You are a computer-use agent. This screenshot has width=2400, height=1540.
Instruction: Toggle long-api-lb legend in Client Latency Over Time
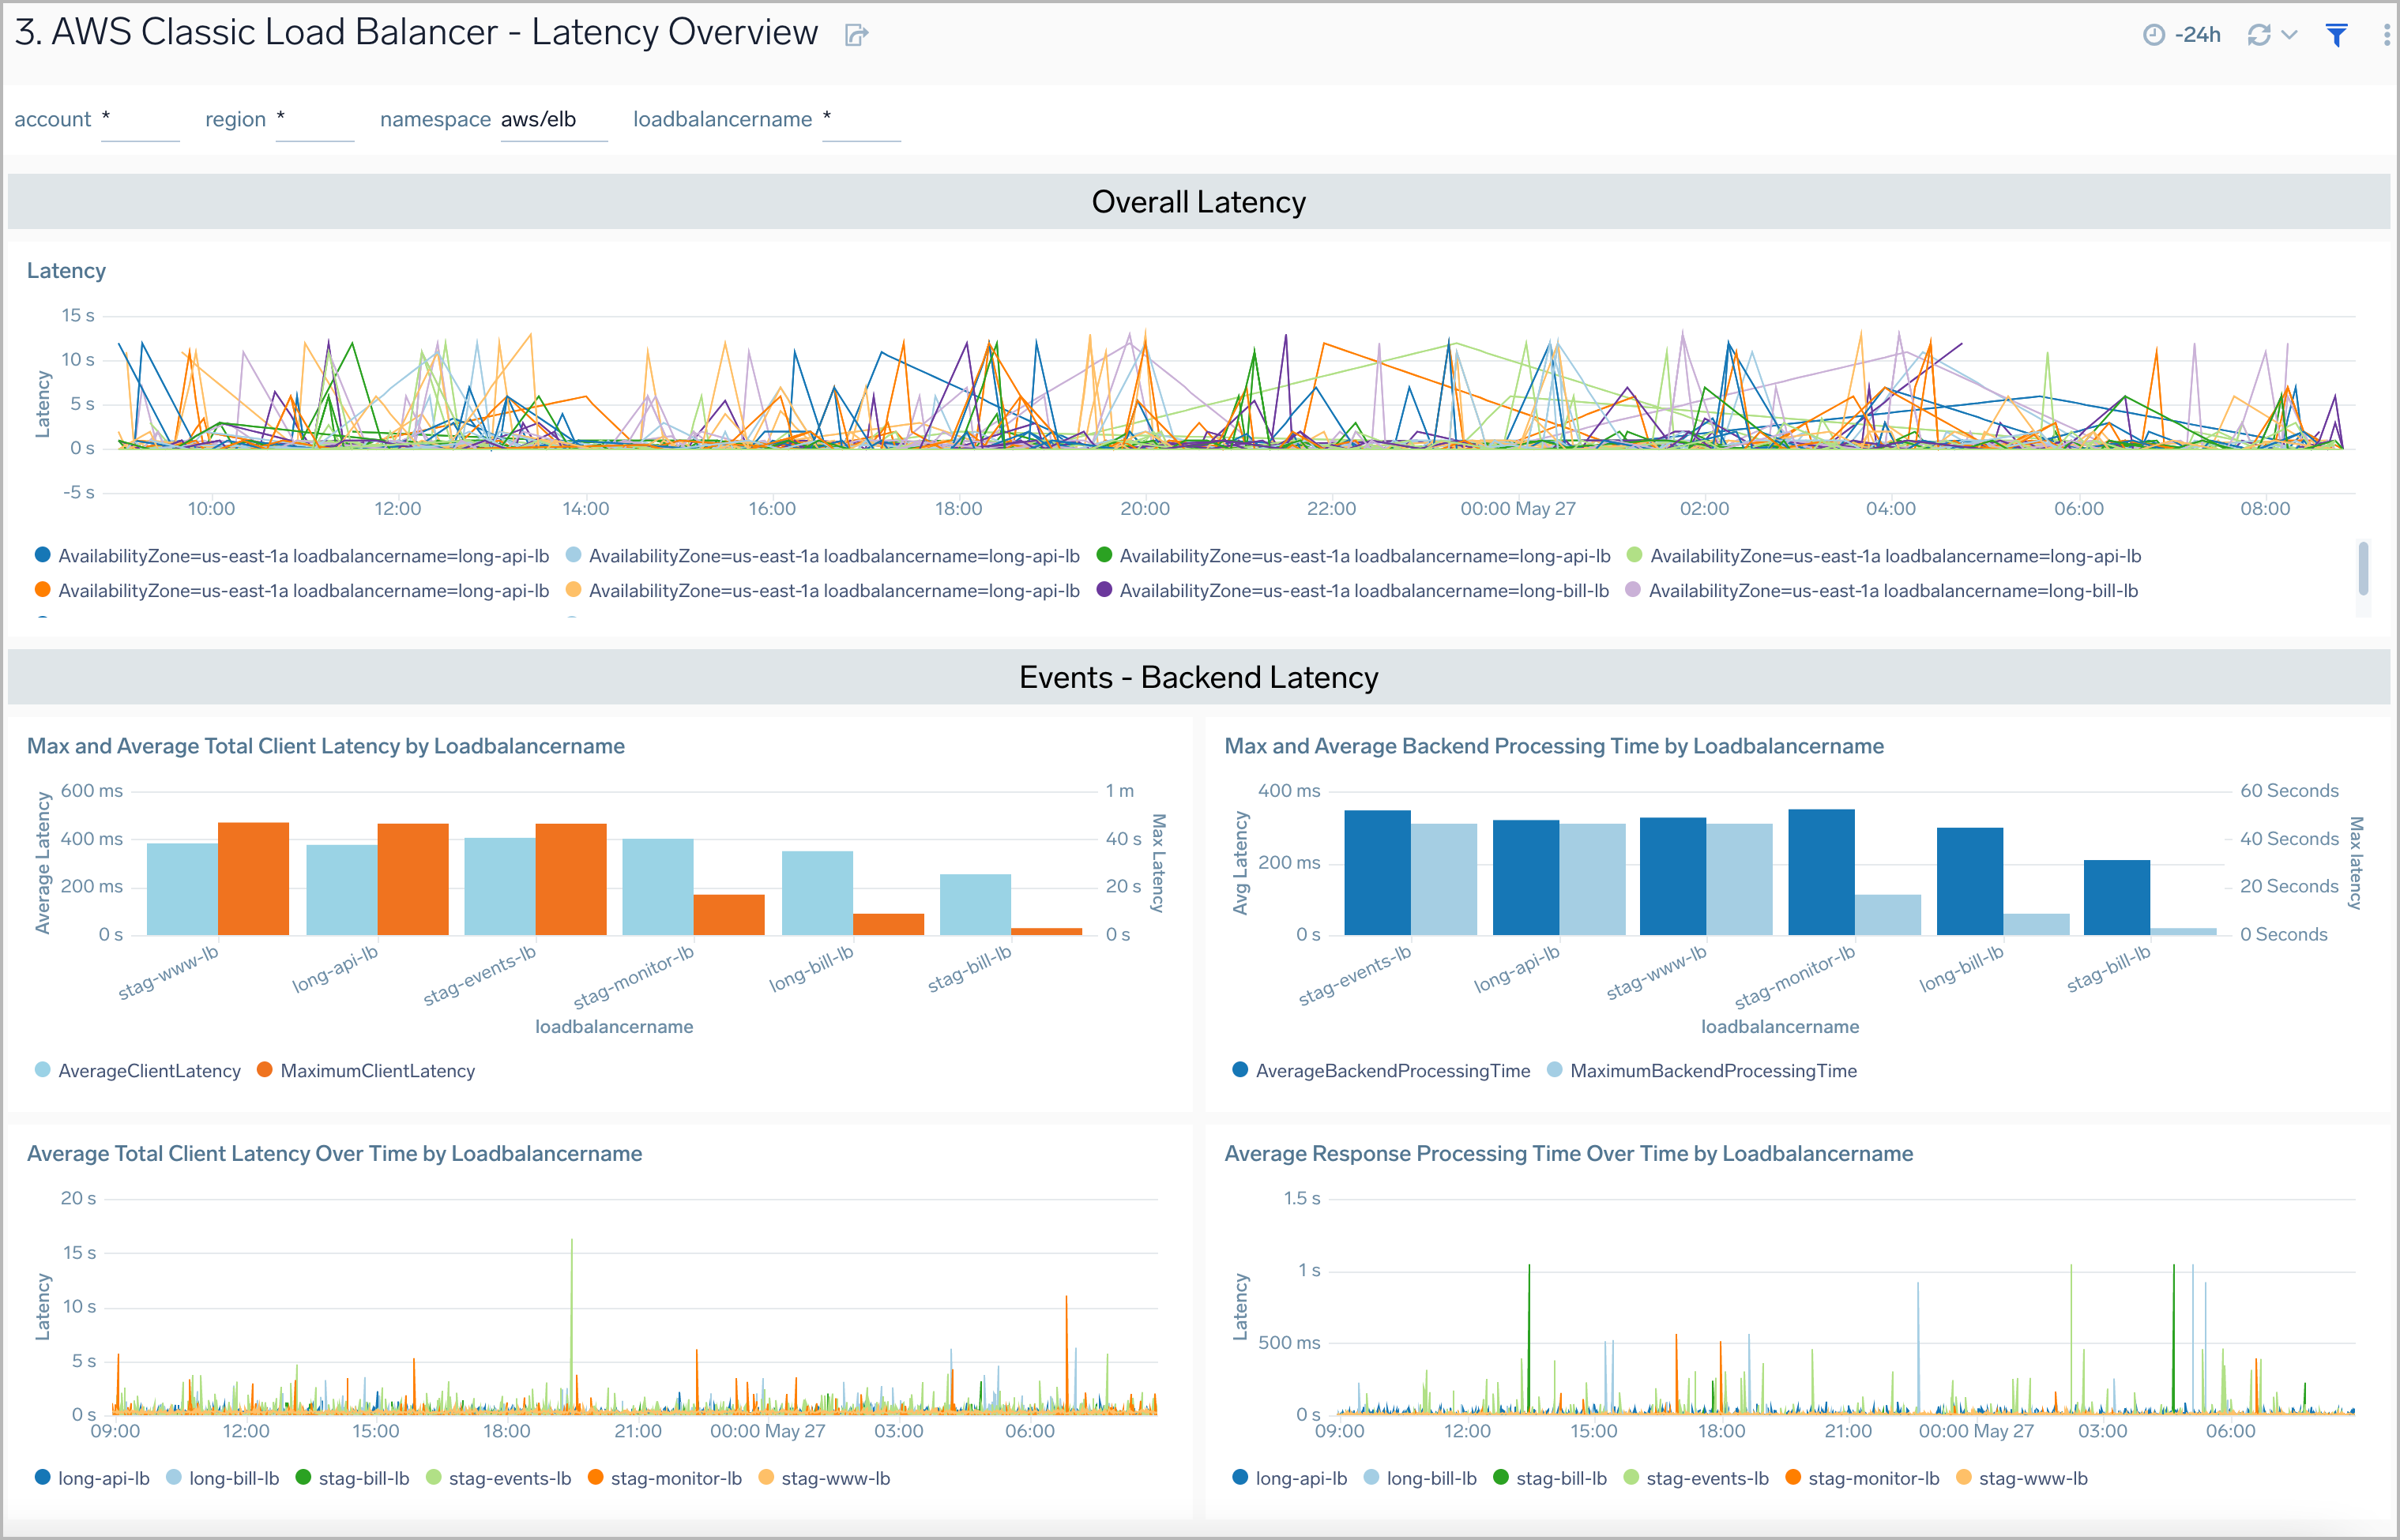click(x=92, y=1479)
